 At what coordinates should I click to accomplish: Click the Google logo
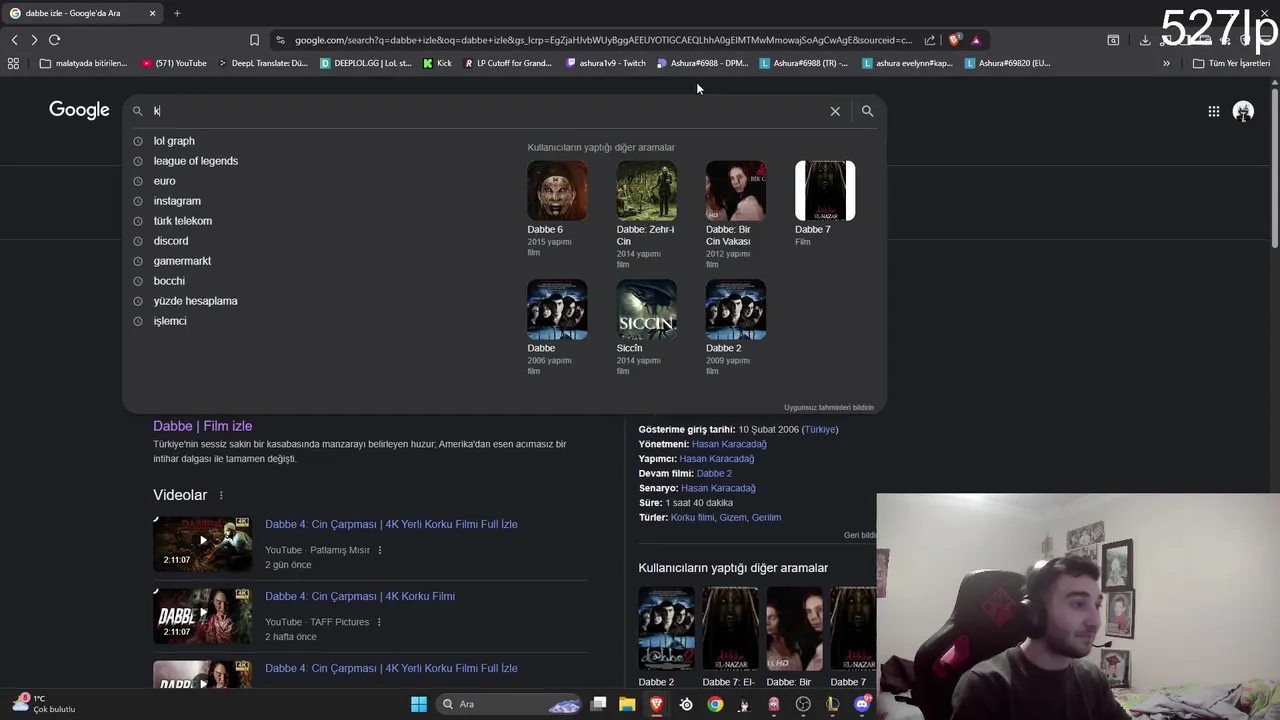pos(79,110)
